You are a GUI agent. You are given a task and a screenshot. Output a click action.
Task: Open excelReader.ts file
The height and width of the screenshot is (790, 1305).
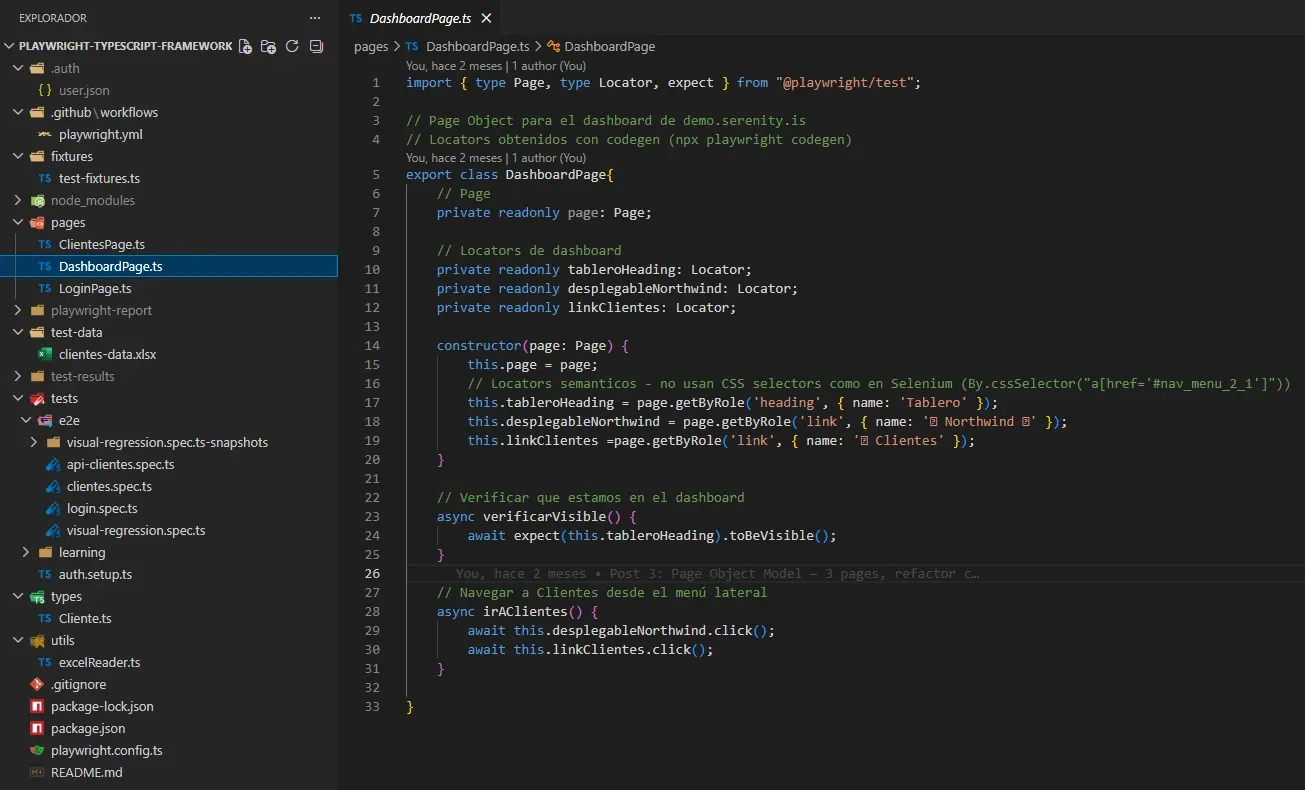[99, 662]
